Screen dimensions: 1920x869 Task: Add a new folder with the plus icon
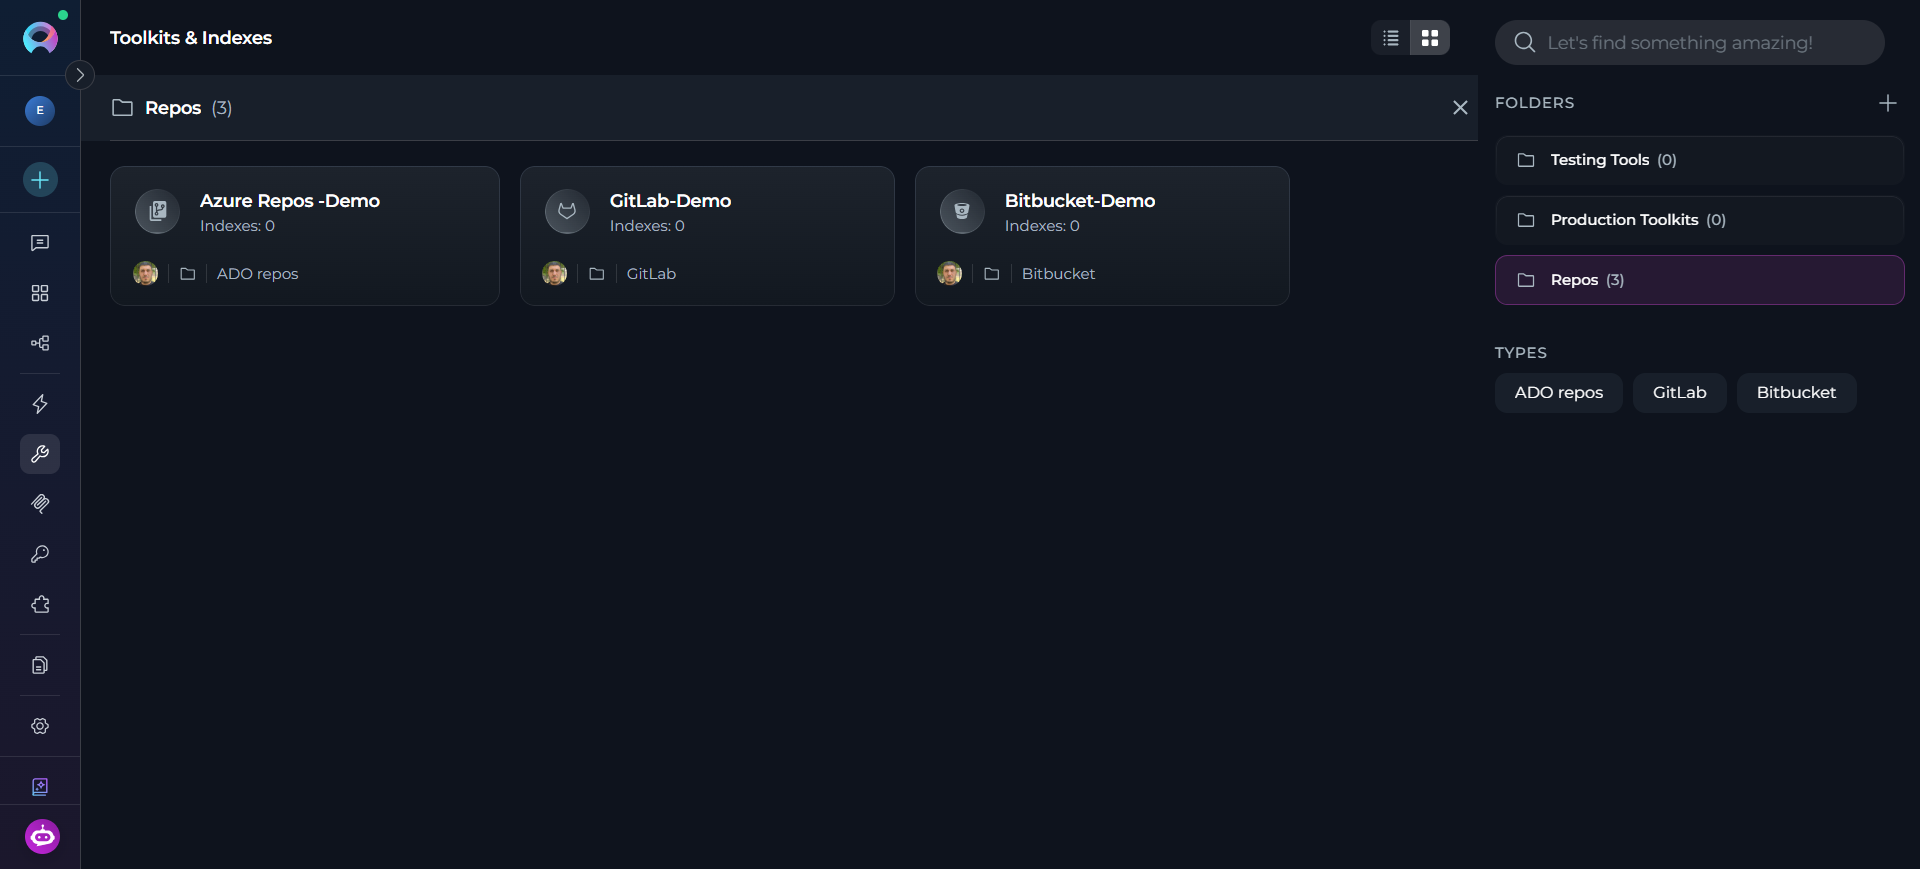pyautogui.click(x=1888, y=103)
